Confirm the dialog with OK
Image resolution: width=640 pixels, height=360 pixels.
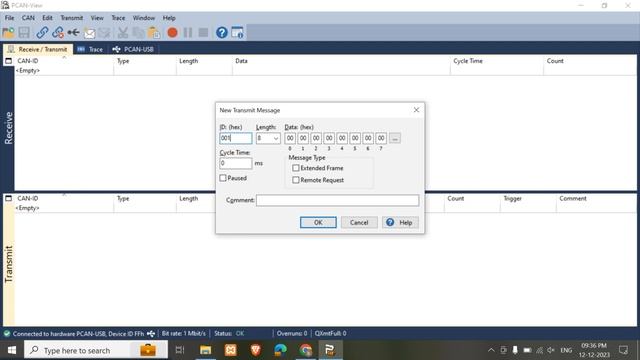coord(318,222)
